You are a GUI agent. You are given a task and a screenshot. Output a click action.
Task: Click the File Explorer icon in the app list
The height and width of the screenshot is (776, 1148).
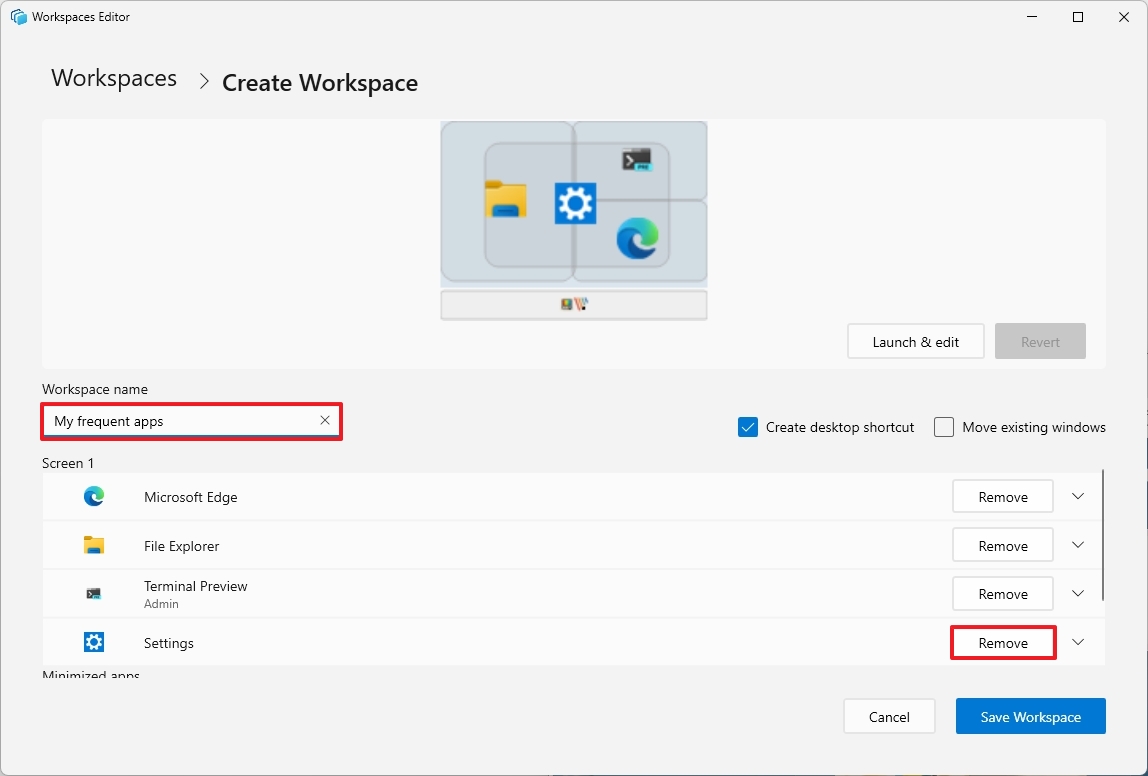click(93, 545)
